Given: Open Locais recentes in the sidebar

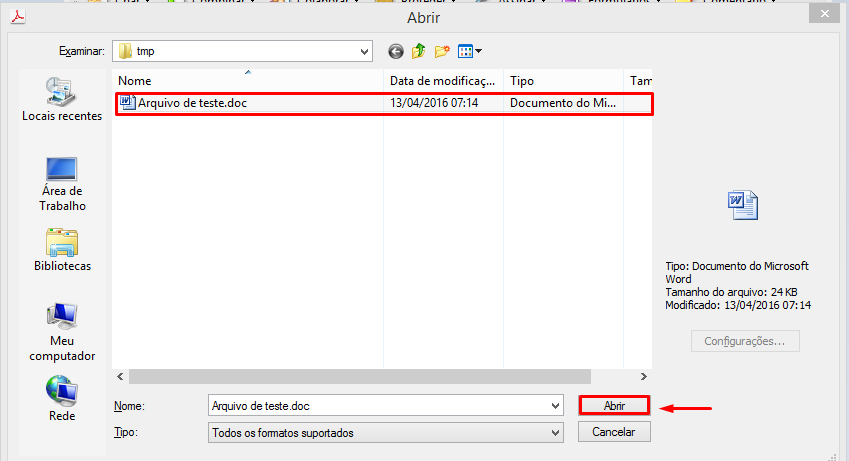Looking at the screenshot, I should pyautogui.click(x=62, y=100).
